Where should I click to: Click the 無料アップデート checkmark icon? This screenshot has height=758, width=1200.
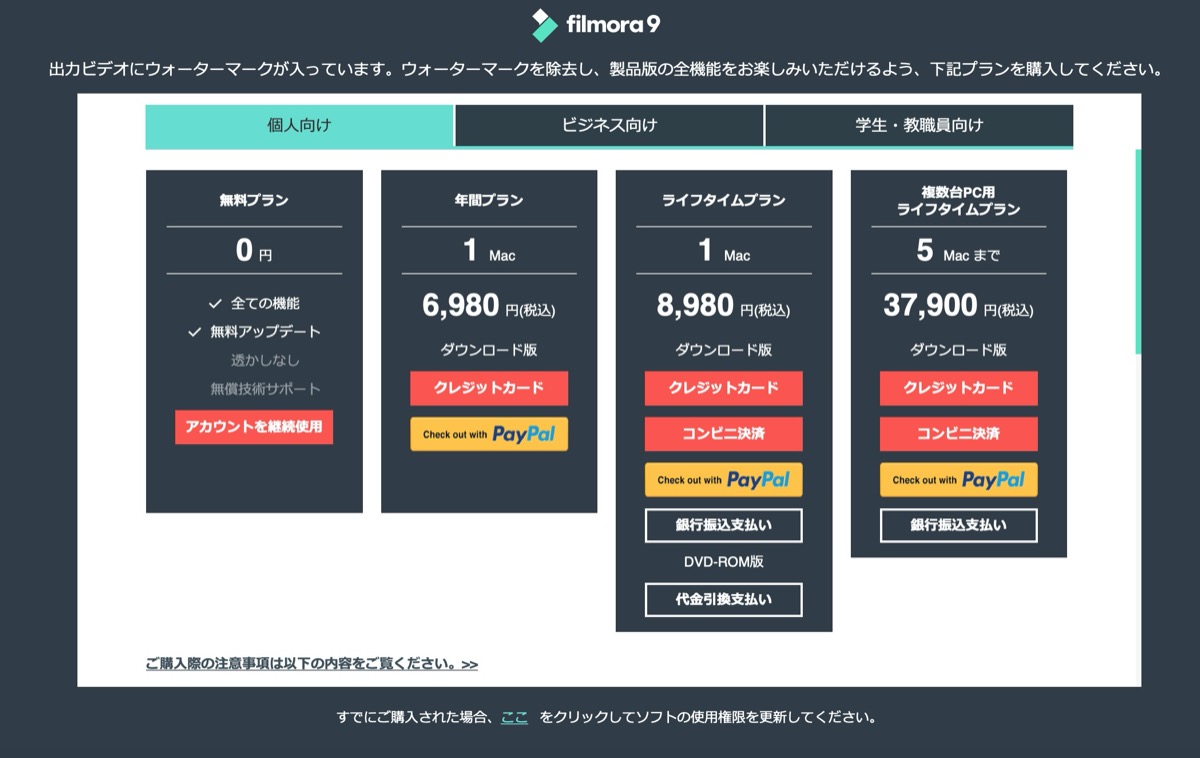pos(194,332)
